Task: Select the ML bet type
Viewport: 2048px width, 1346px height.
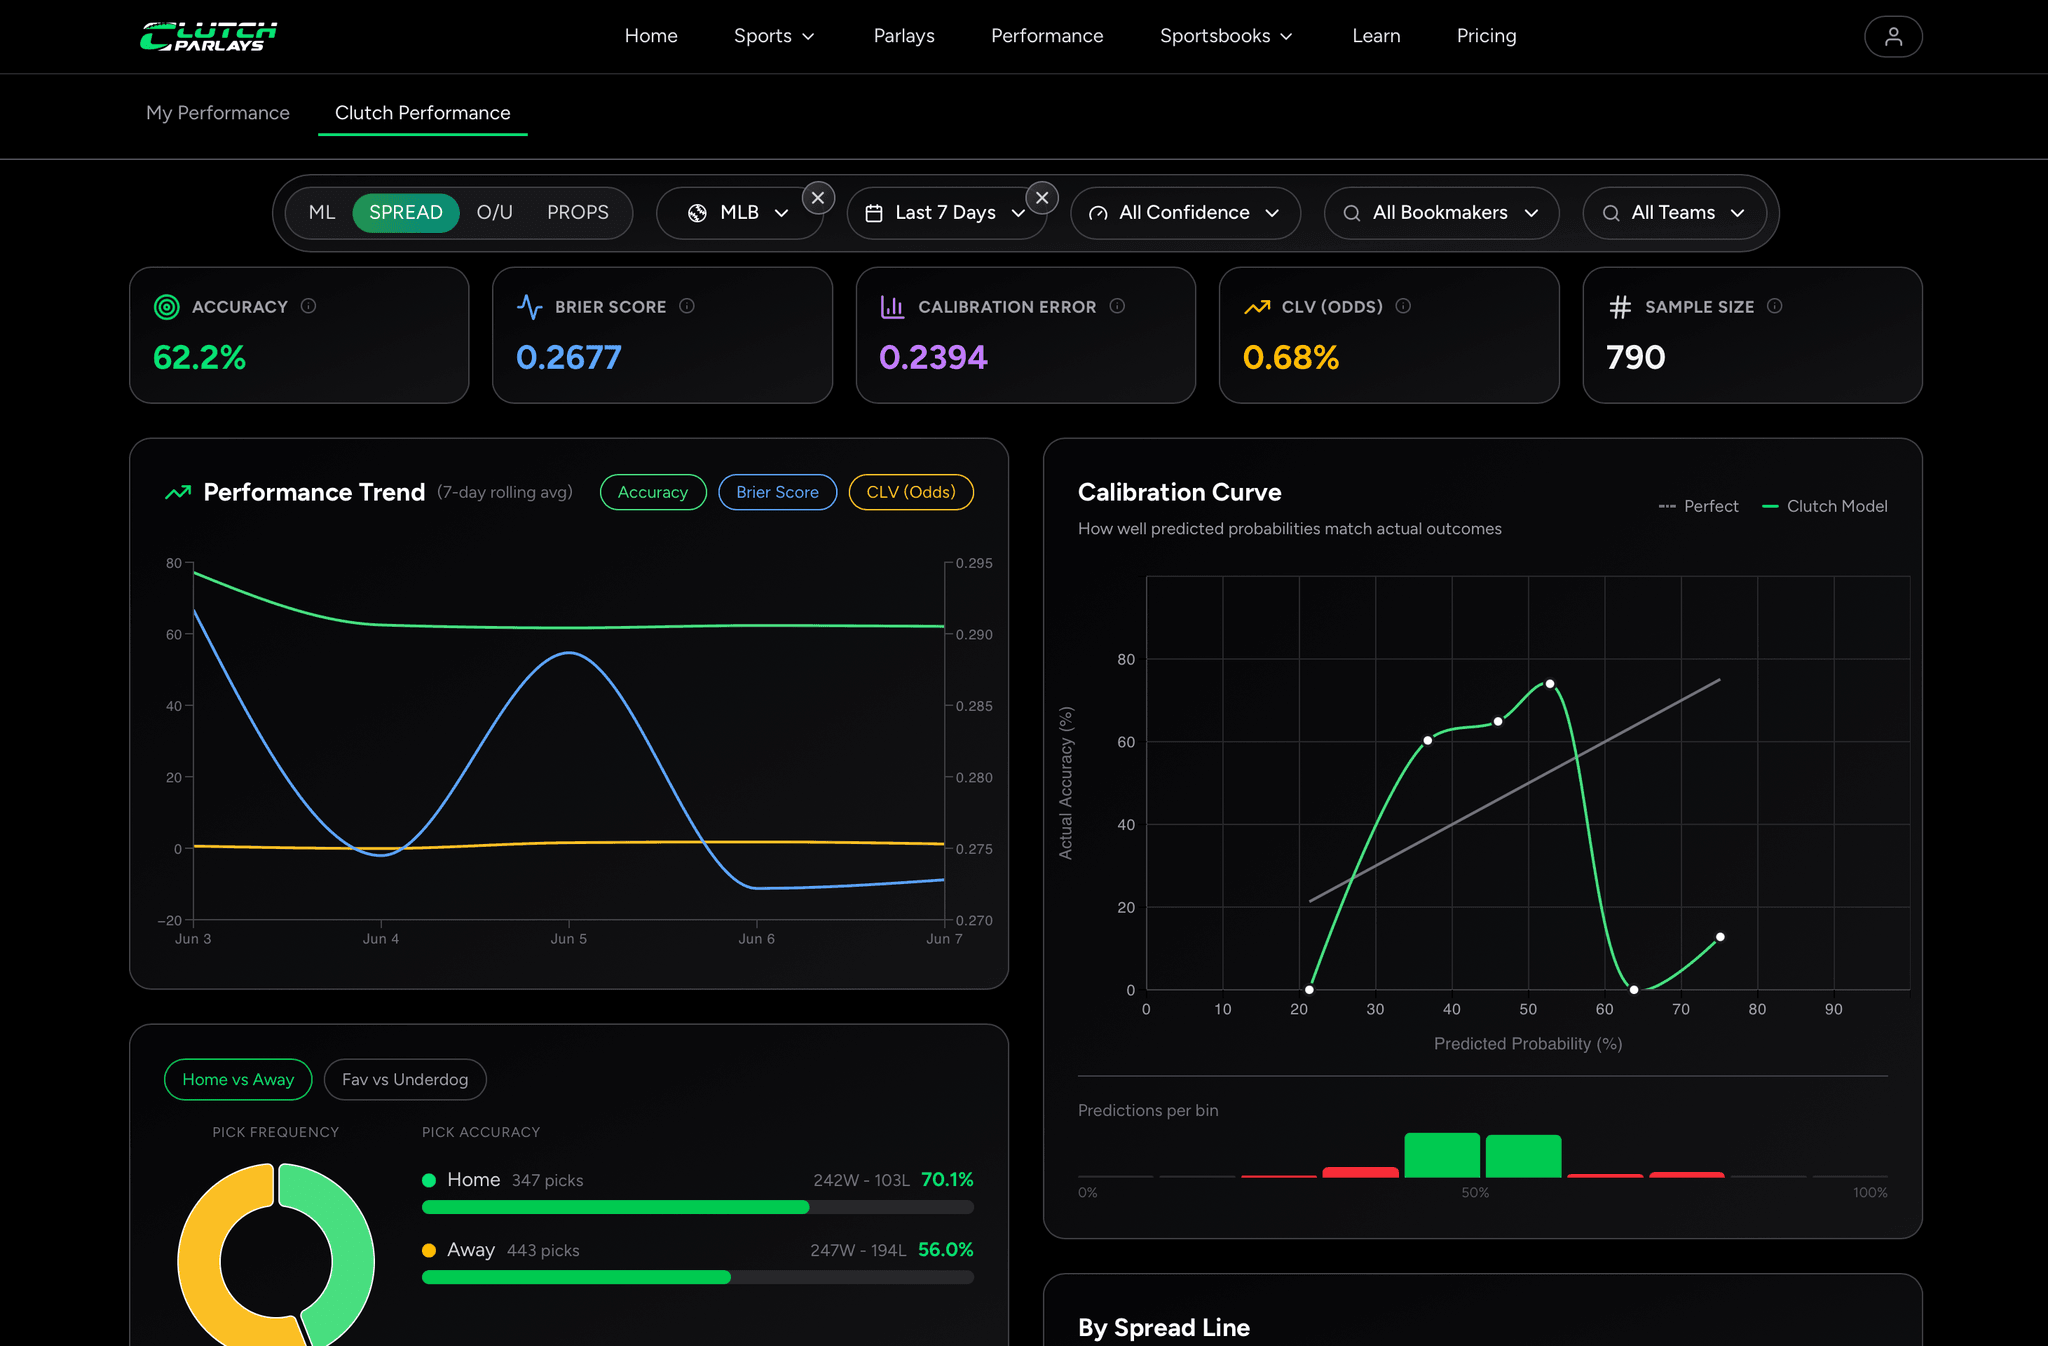Action: [322, 213]
